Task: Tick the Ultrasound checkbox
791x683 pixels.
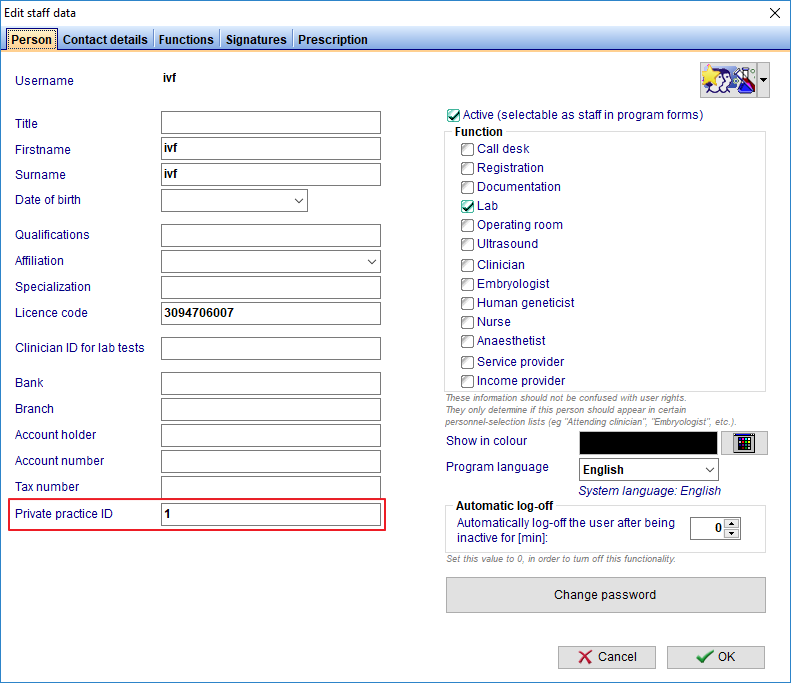Action: point(467,244)
